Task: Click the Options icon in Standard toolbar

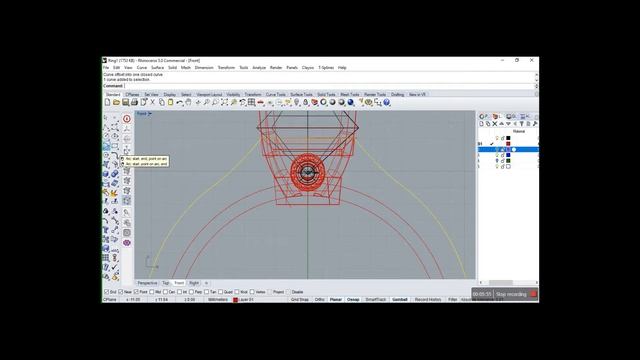Action: (369, 102)
